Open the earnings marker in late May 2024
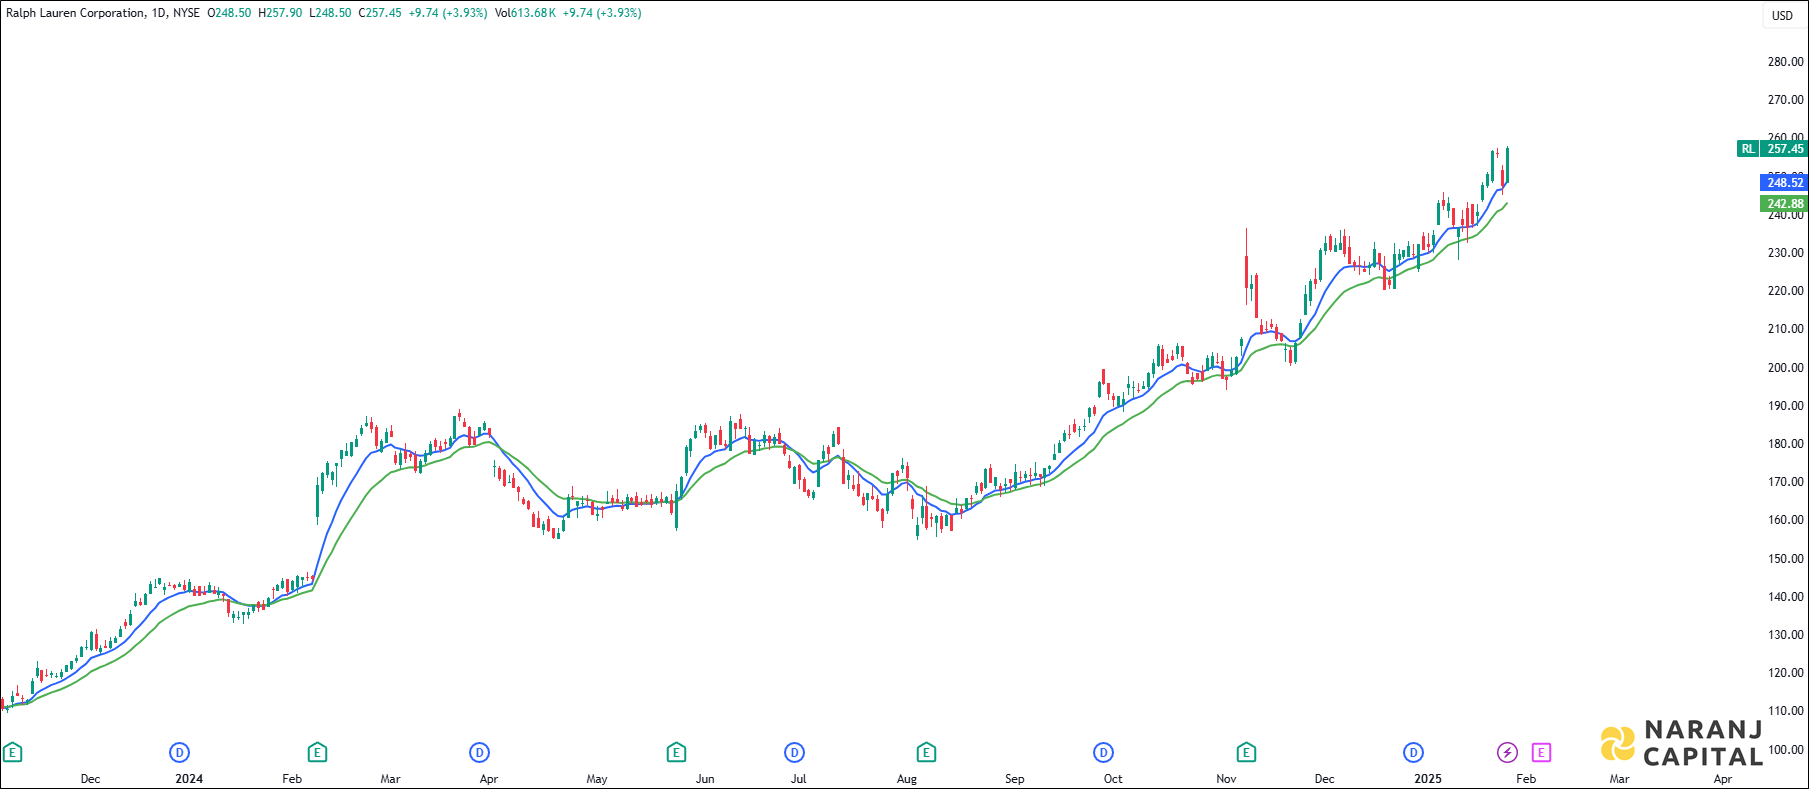This screenshot has height=789, width=1809. [x=676, y=752]
